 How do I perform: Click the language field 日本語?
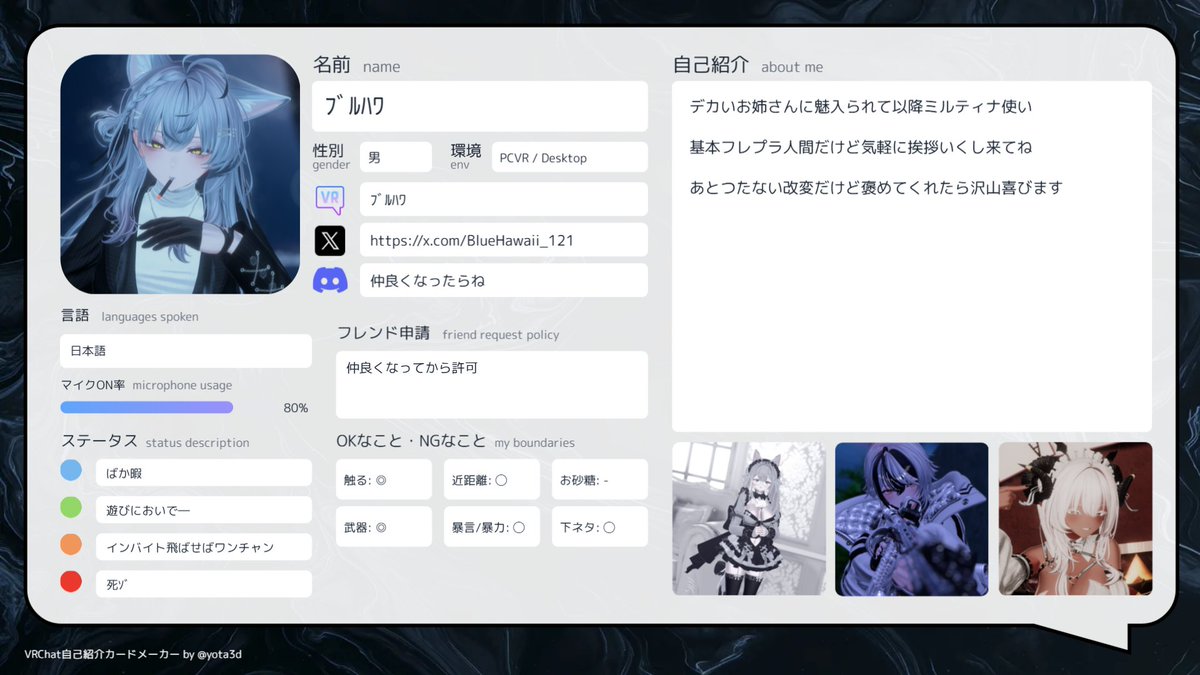(x=186, y=351)
